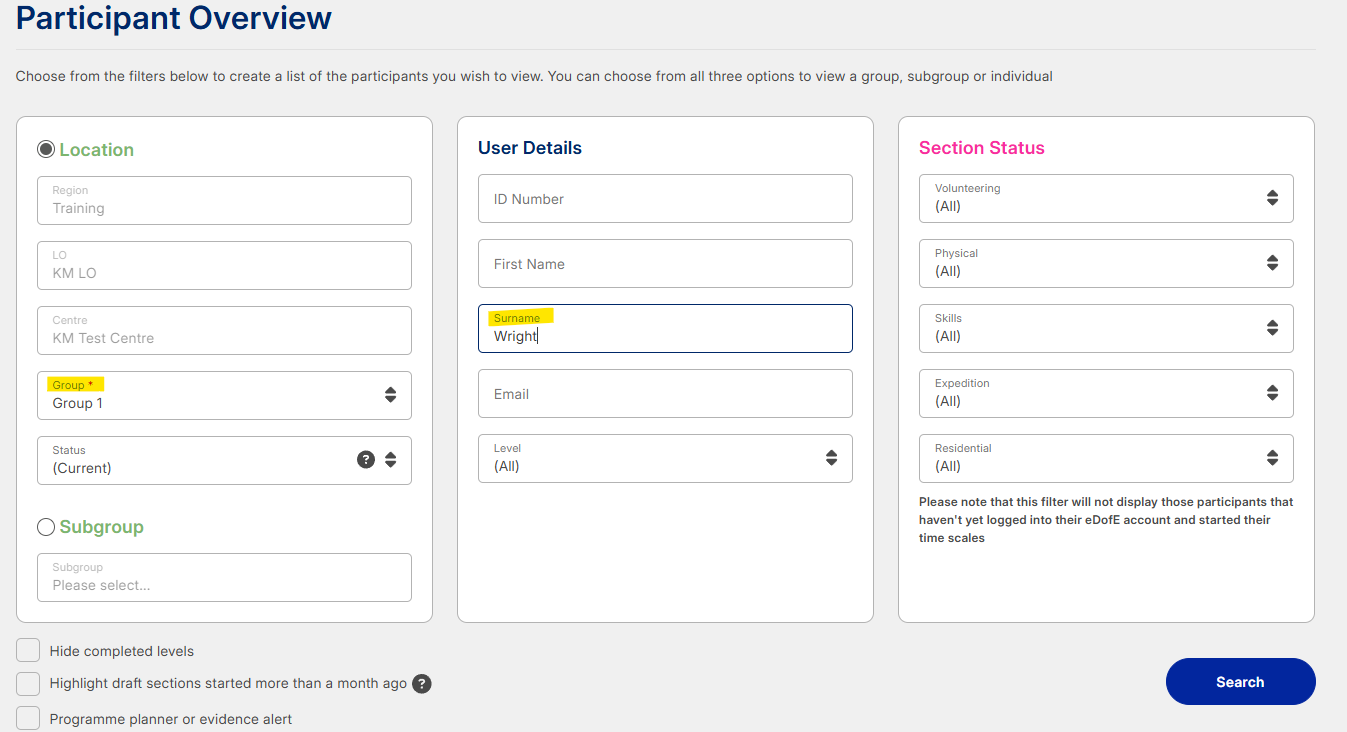Open the Expedition section status dropdown
Screen dimensions: 1347x732
tap(1106, 393)
